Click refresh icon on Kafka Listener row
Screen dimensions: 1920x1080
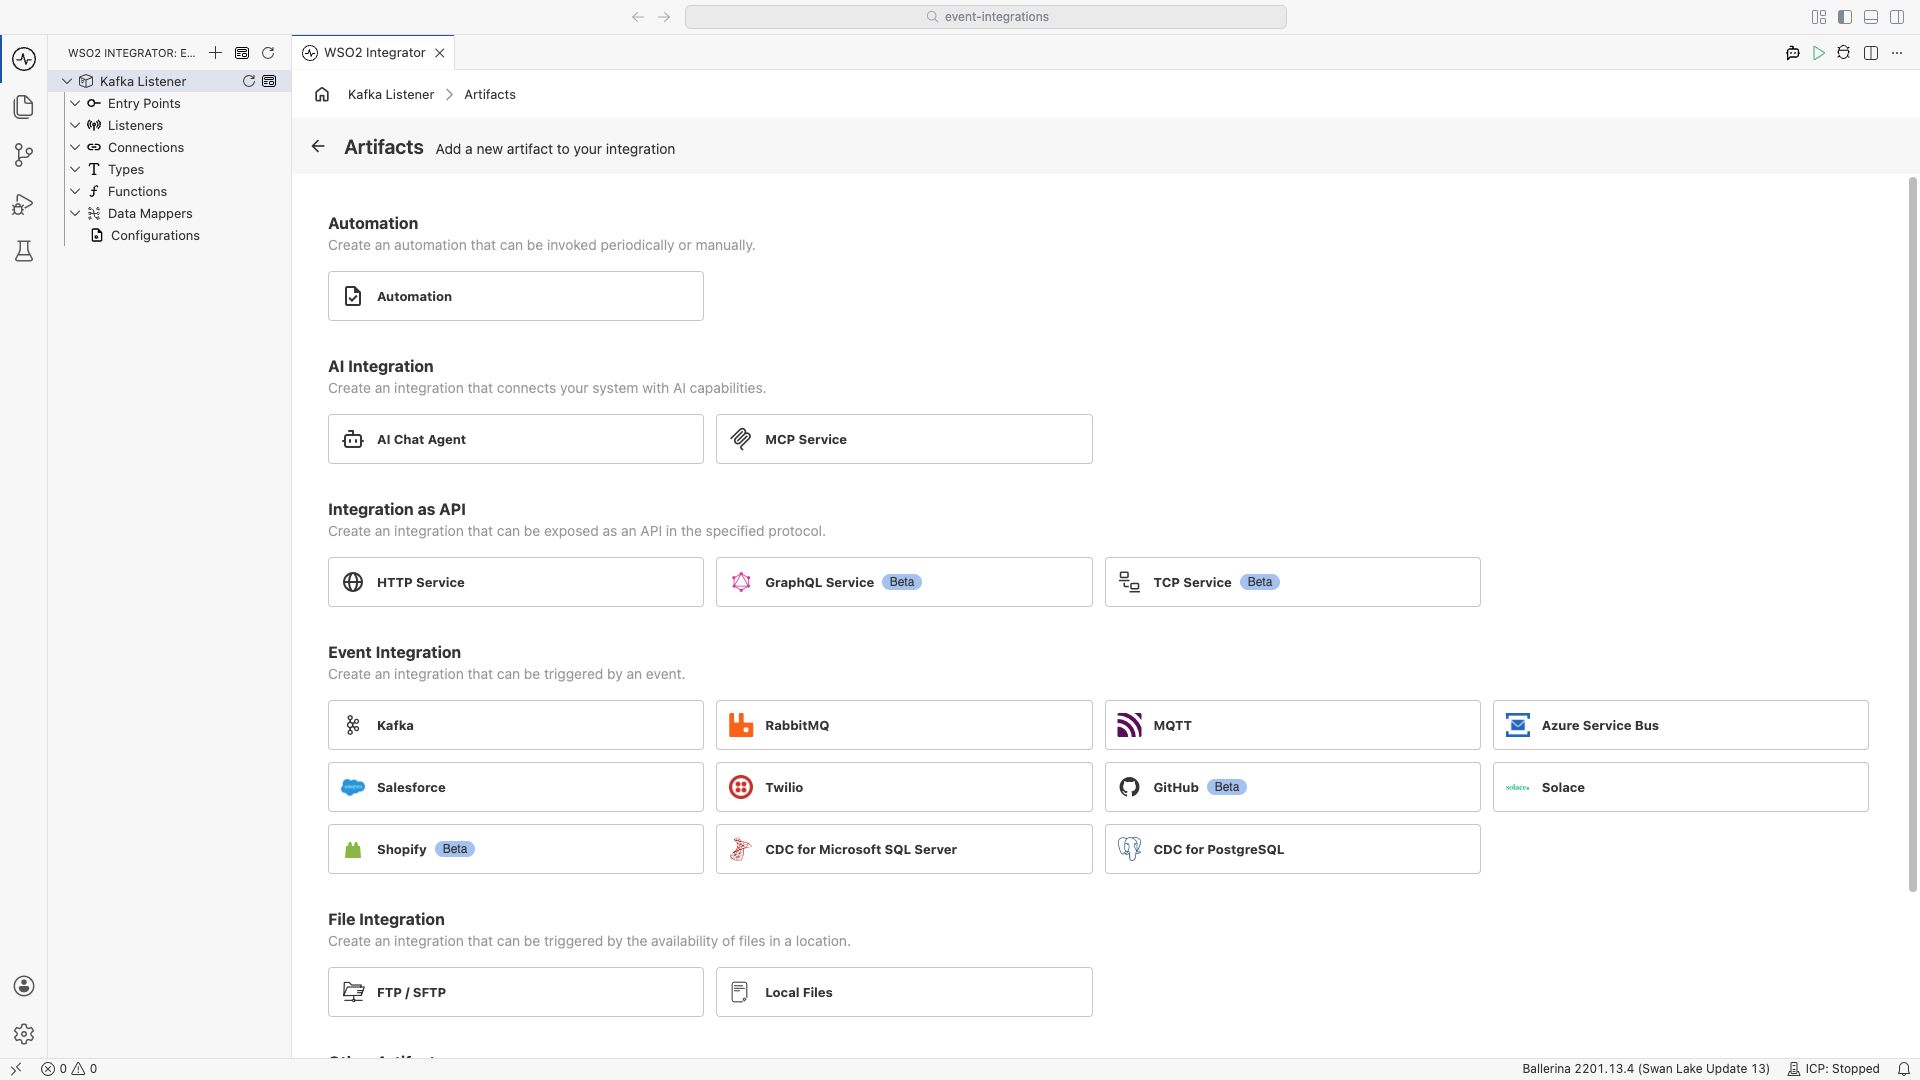(249, 81)
